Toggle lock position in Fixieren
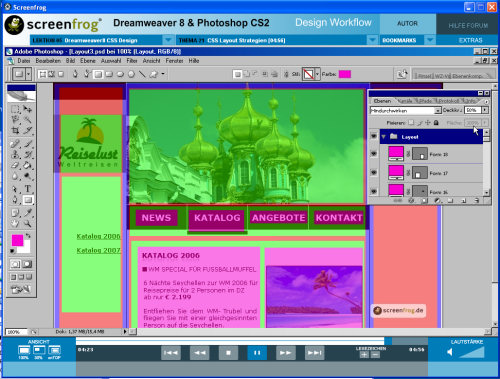This screenshot has width=500, height=379. coord(428,123)
